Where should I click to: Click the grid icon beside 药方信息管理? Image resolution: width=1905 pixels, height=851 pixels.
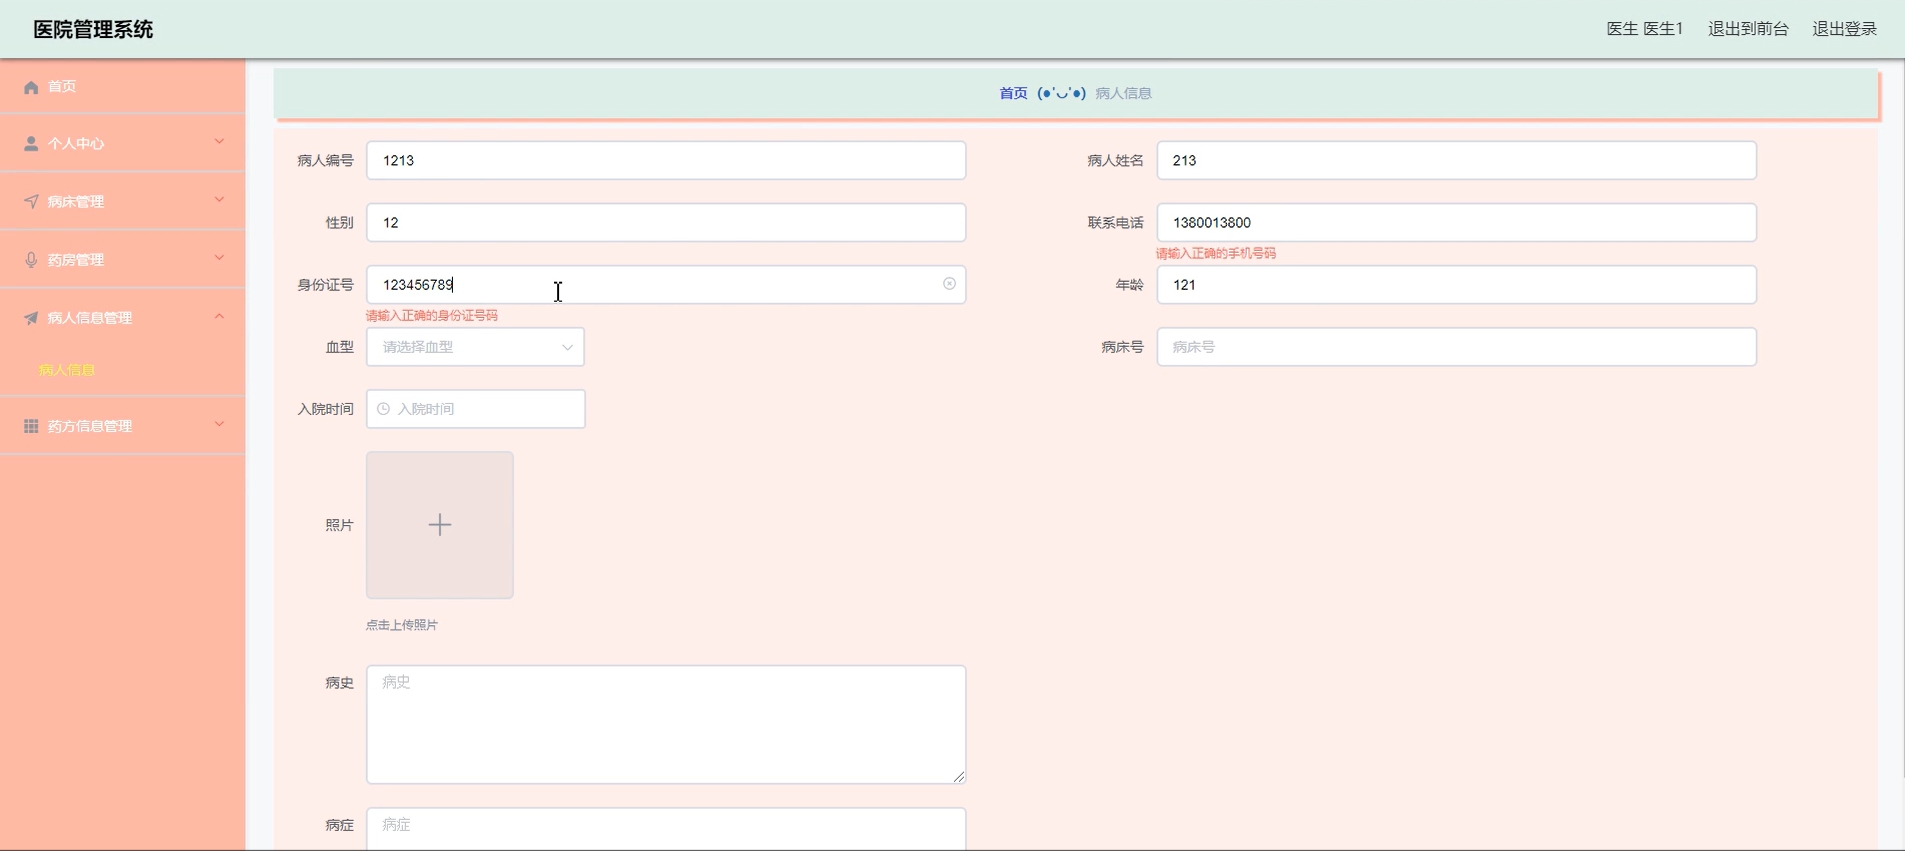(x=31, y=426)
